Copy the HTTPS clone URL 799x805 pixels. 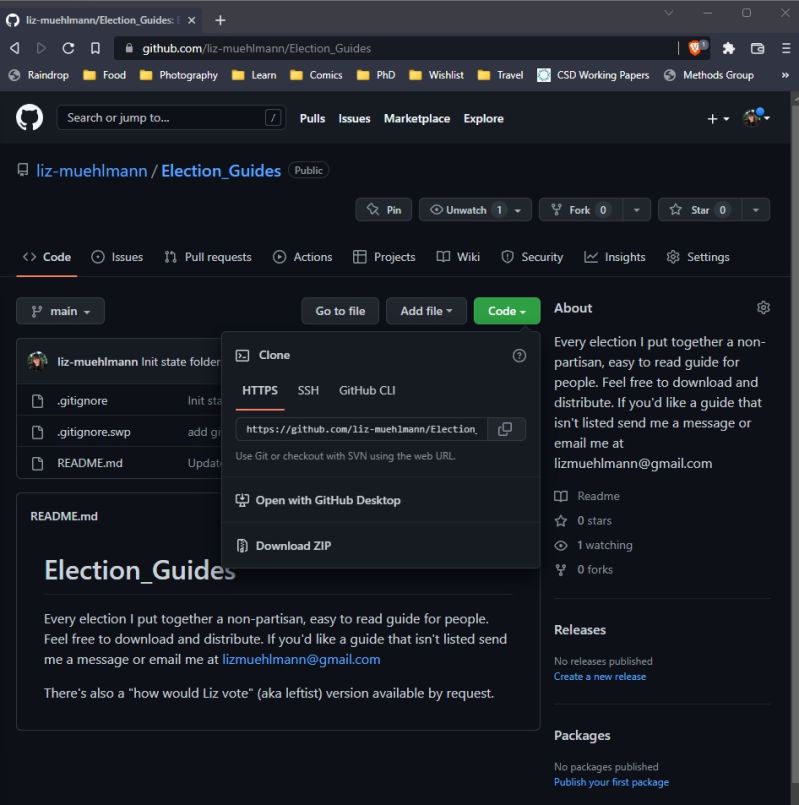click(505, 429)
